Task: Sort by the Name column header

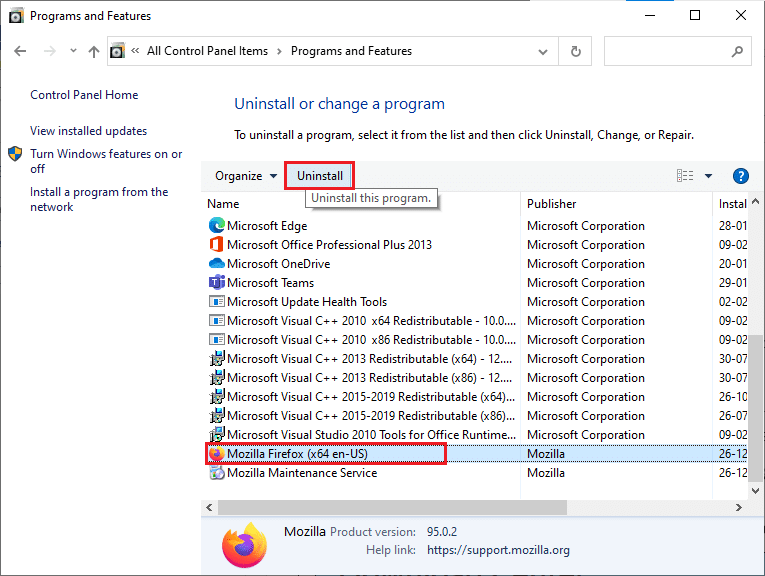Action: [223, 204]
